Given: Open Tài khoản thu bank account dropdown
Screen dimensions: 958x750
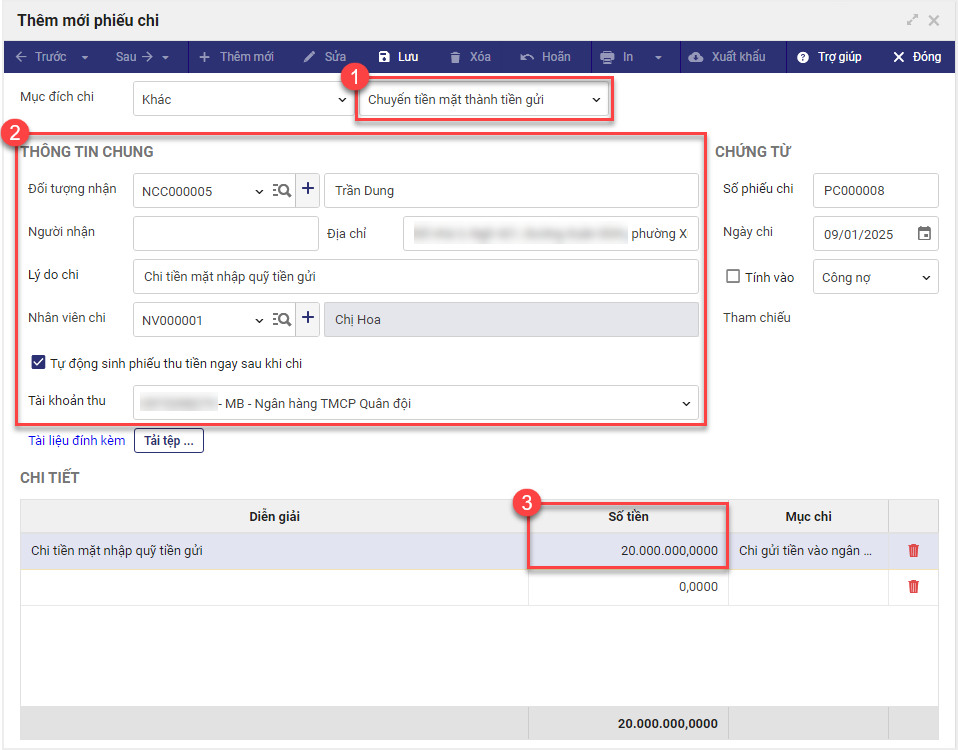Looking at the screenshot, I should point(416,402).
